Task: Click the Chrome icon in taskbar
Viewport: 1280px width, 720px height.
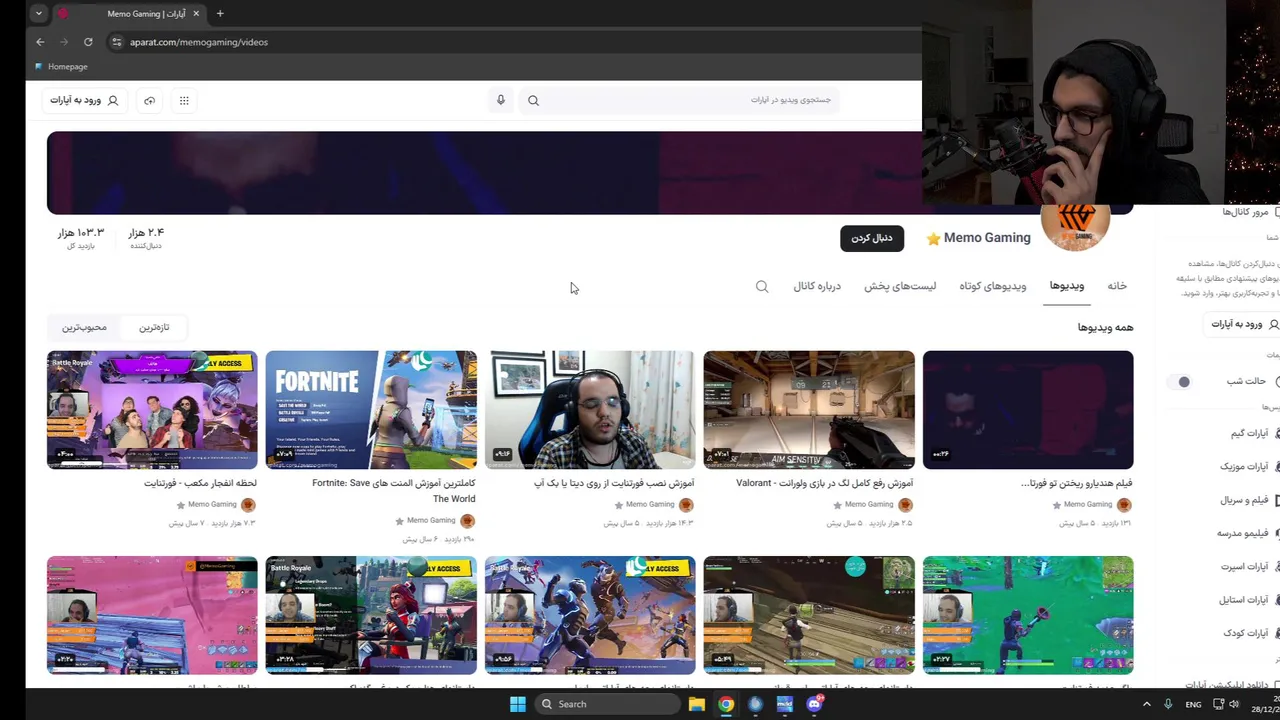Action: 726,704
